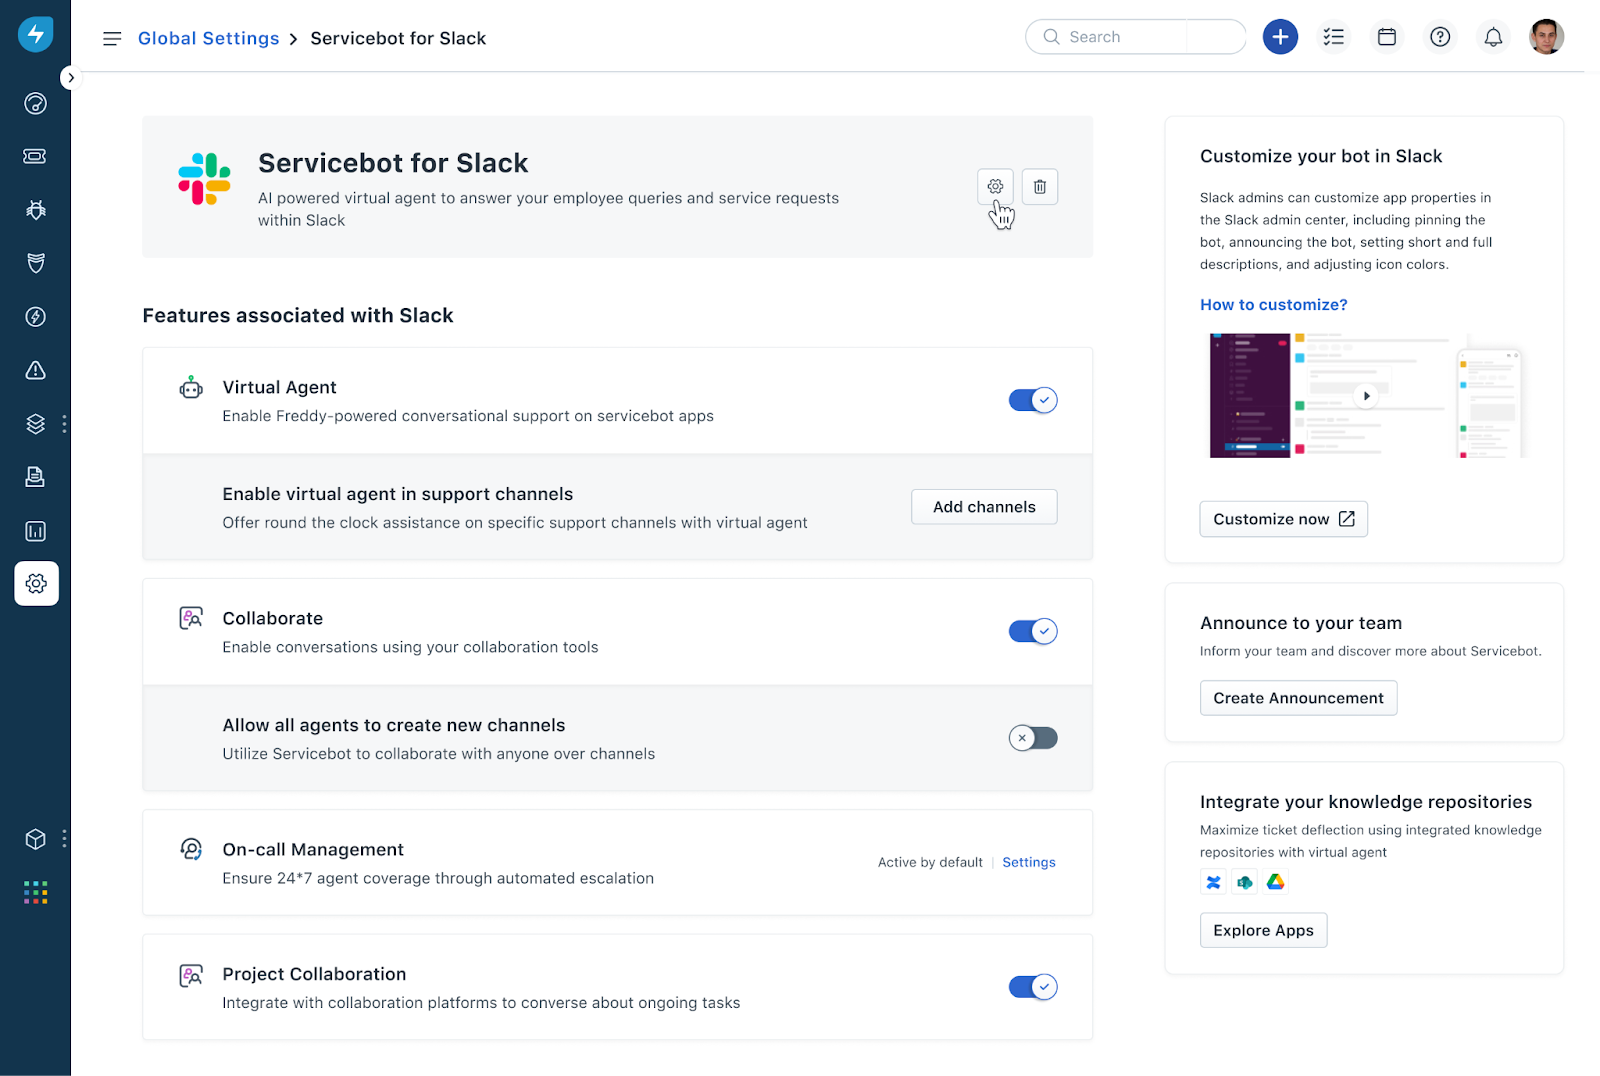This screenshot has width=1600, height=1076.
Task: Click Create Announcement button
Action: (1298, 698)
